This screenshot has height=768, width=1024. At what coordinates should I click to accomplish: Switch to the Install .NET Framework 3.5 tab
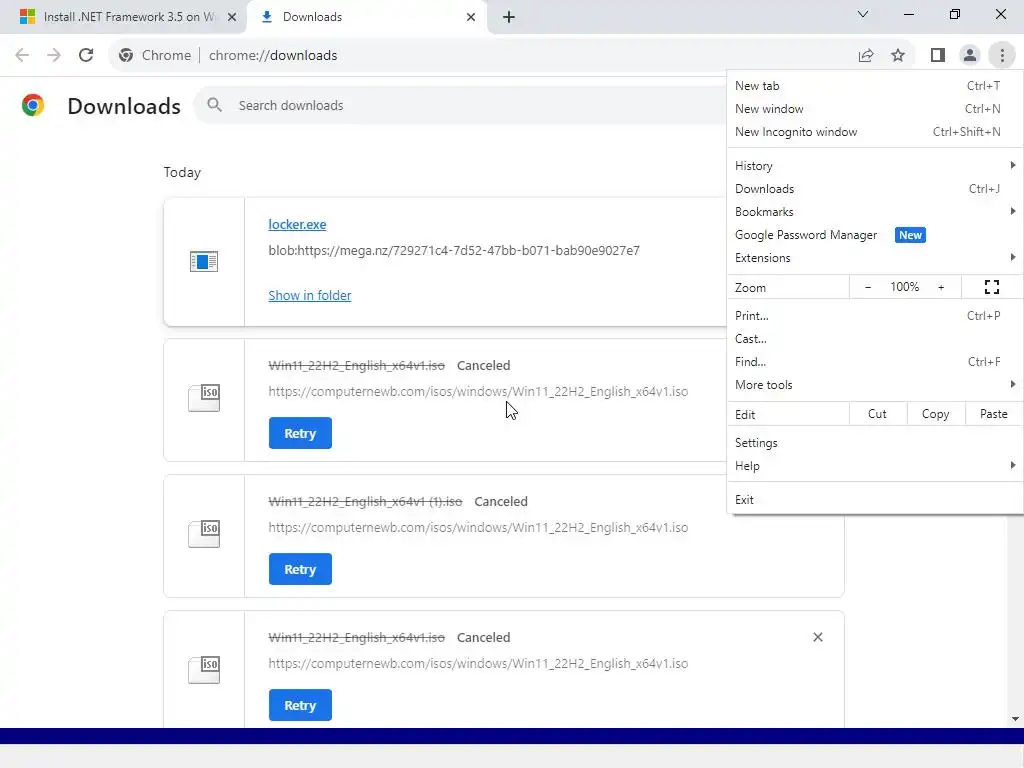pyautogui.click(x=123, y=17)
